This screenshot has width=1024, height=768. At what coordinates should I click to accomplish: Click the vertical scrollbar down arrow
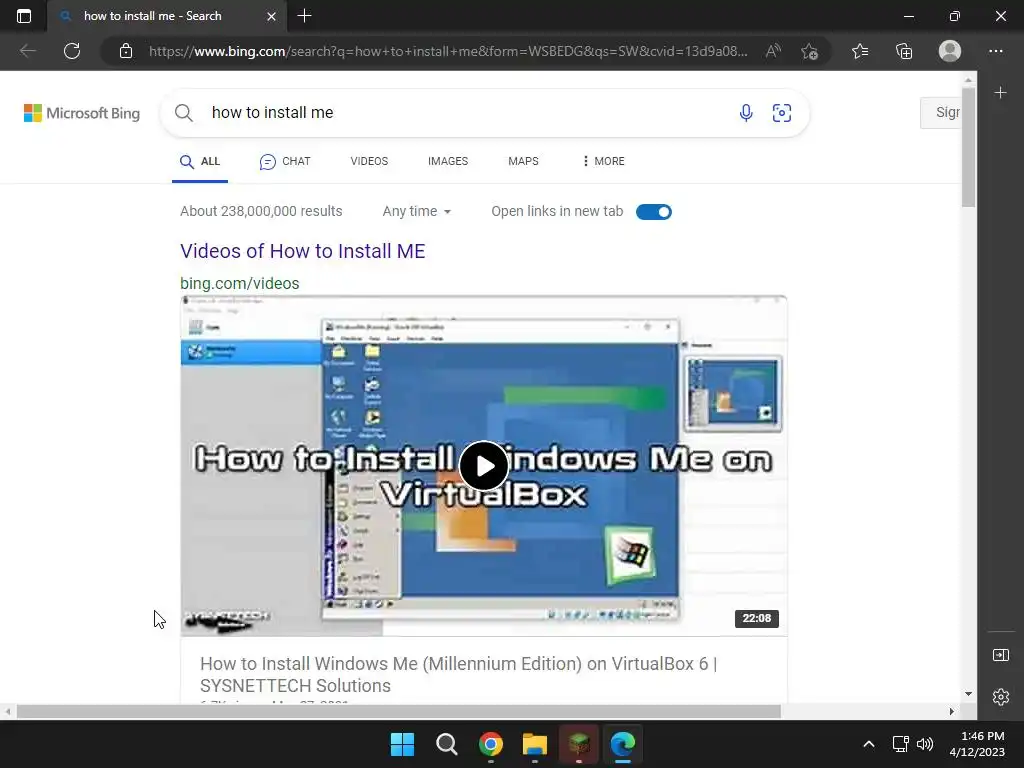pos(968,694)
